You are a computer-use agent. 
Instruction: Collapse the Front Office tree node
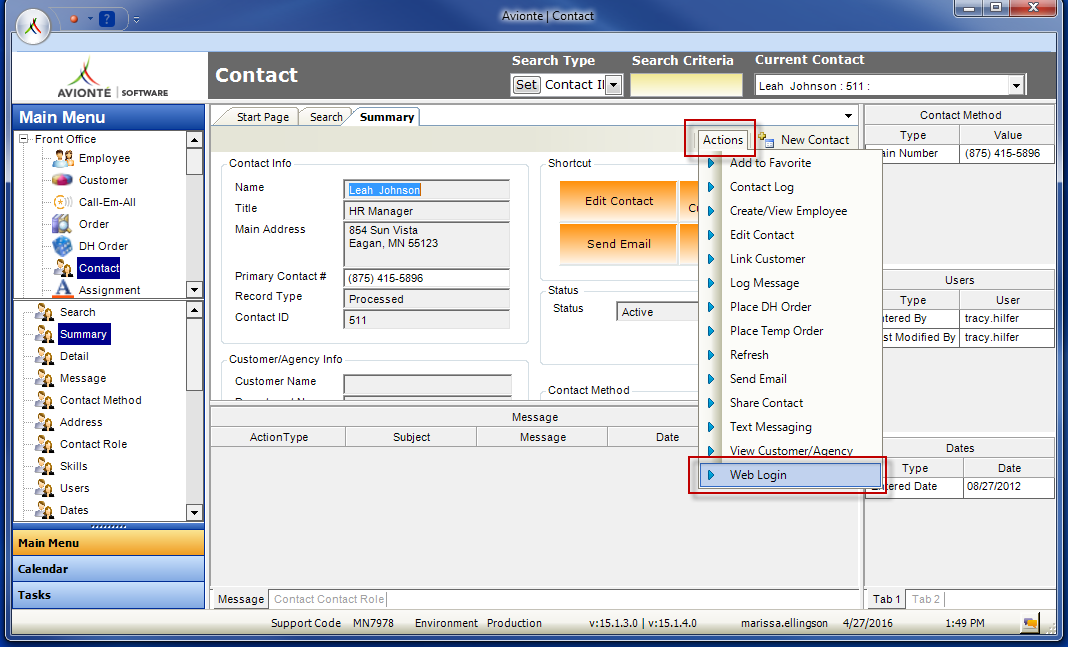[23, 139]
